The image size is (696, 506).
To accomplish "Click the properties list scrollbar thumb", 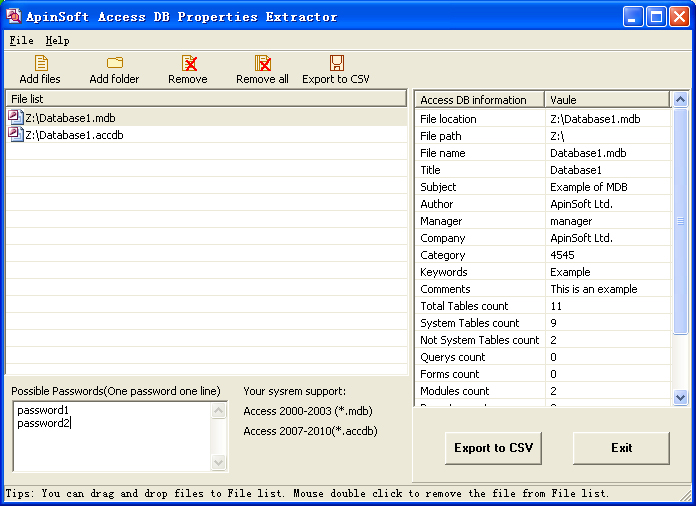I will pos(681,221).
